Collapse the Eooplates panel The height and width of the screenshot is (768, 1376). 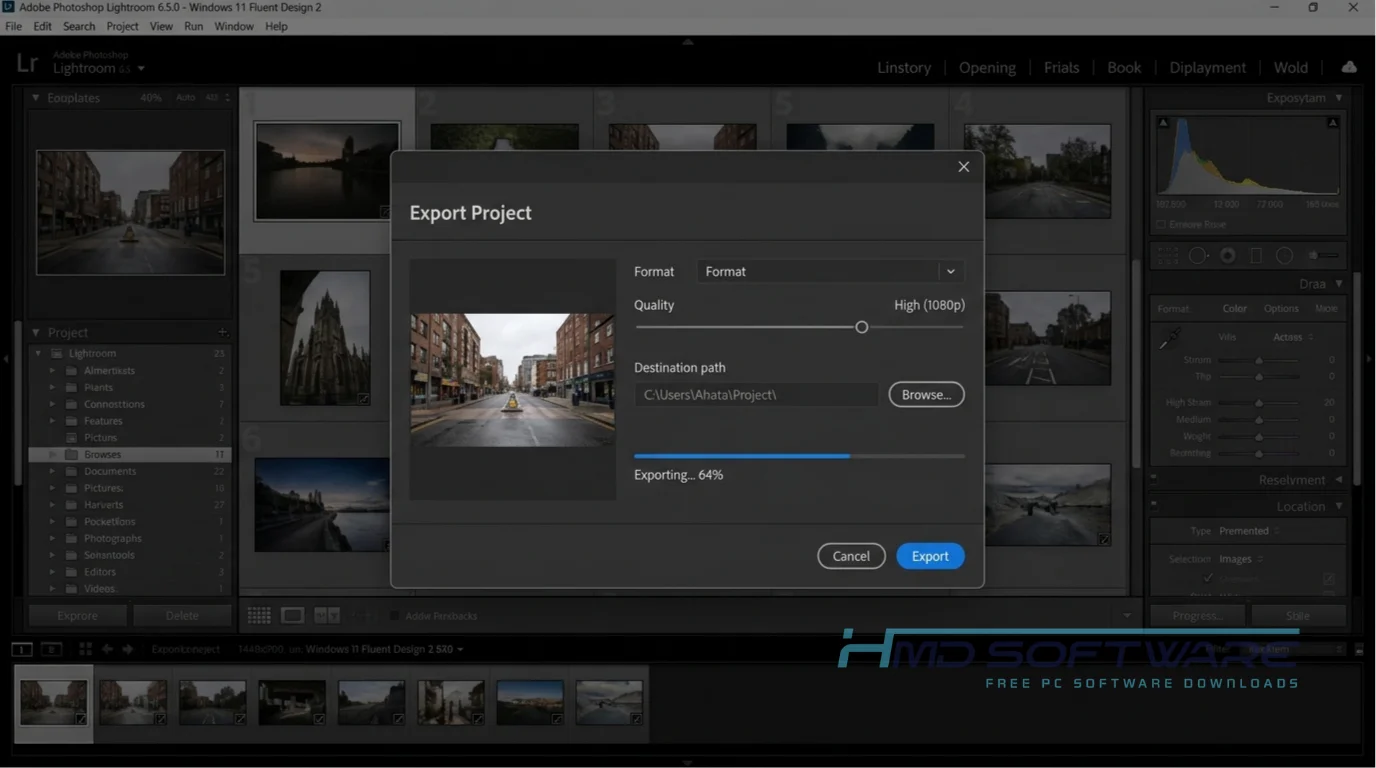pyautogui.click(x=36, y=98)
